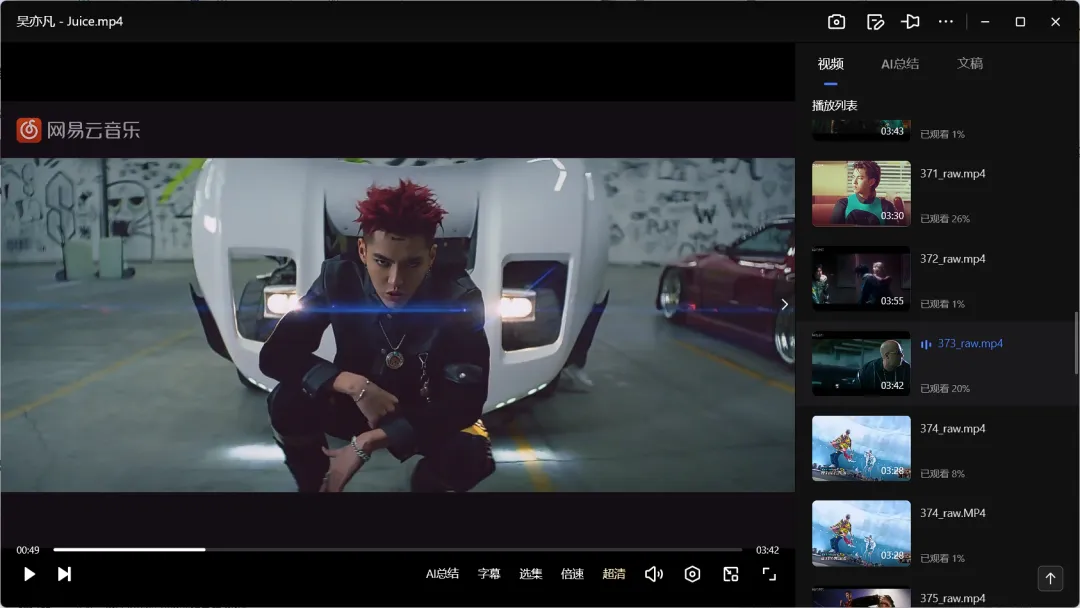1080x608 pixels.
Task: Select the 371_raw.mp4 thumbnail
Action: (x=861, y=194)
